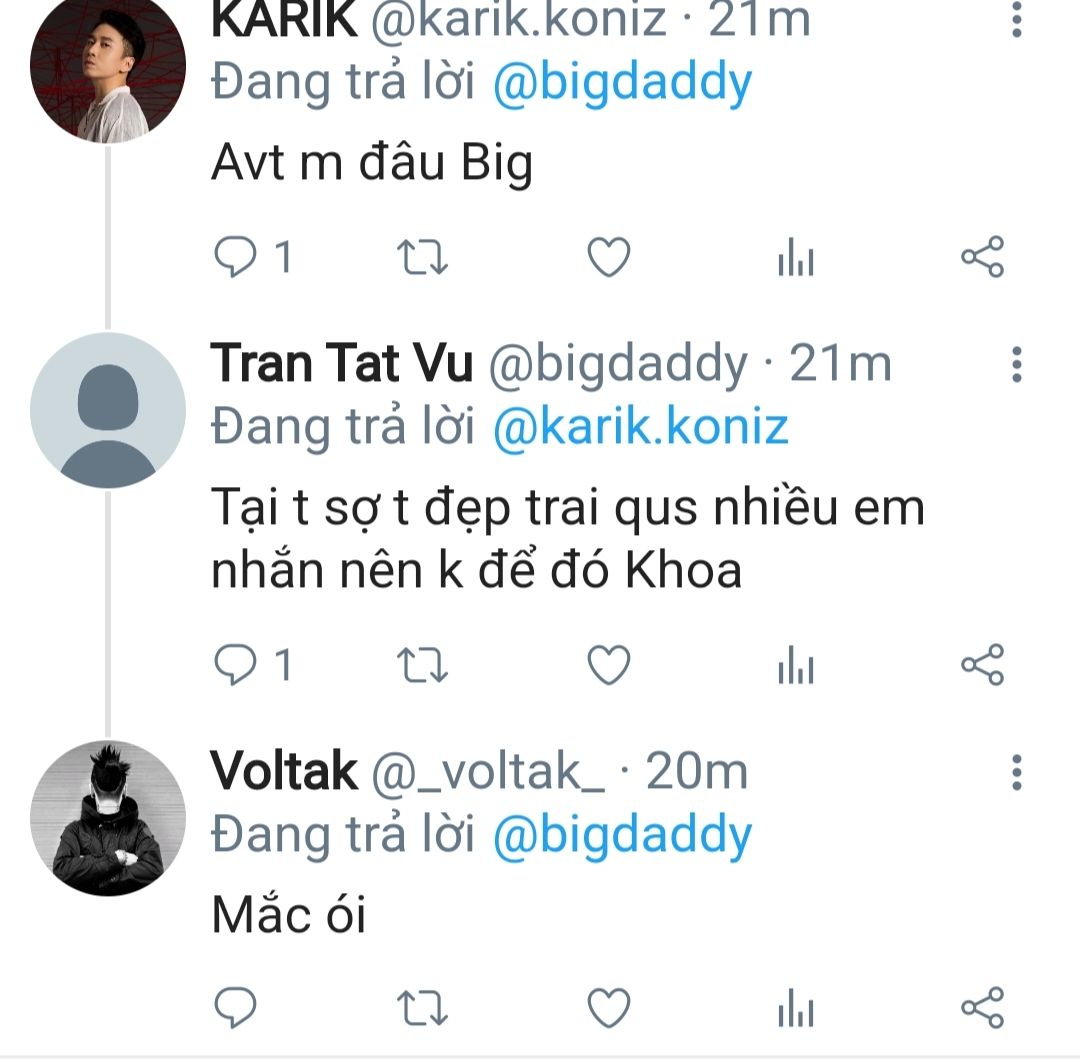The width and height of the screenshot is (1080, 1060).
Task: Retweet Tran Tat Vu's reply
Action: [x=423, y=665]
